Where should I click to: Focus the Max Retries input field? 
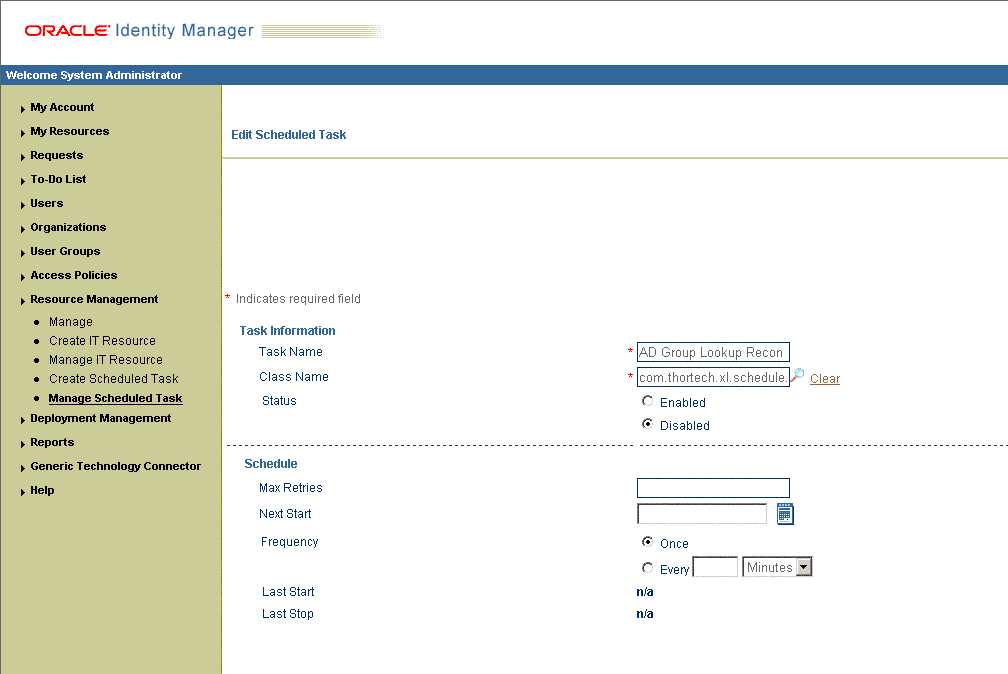tap(713, 487)
